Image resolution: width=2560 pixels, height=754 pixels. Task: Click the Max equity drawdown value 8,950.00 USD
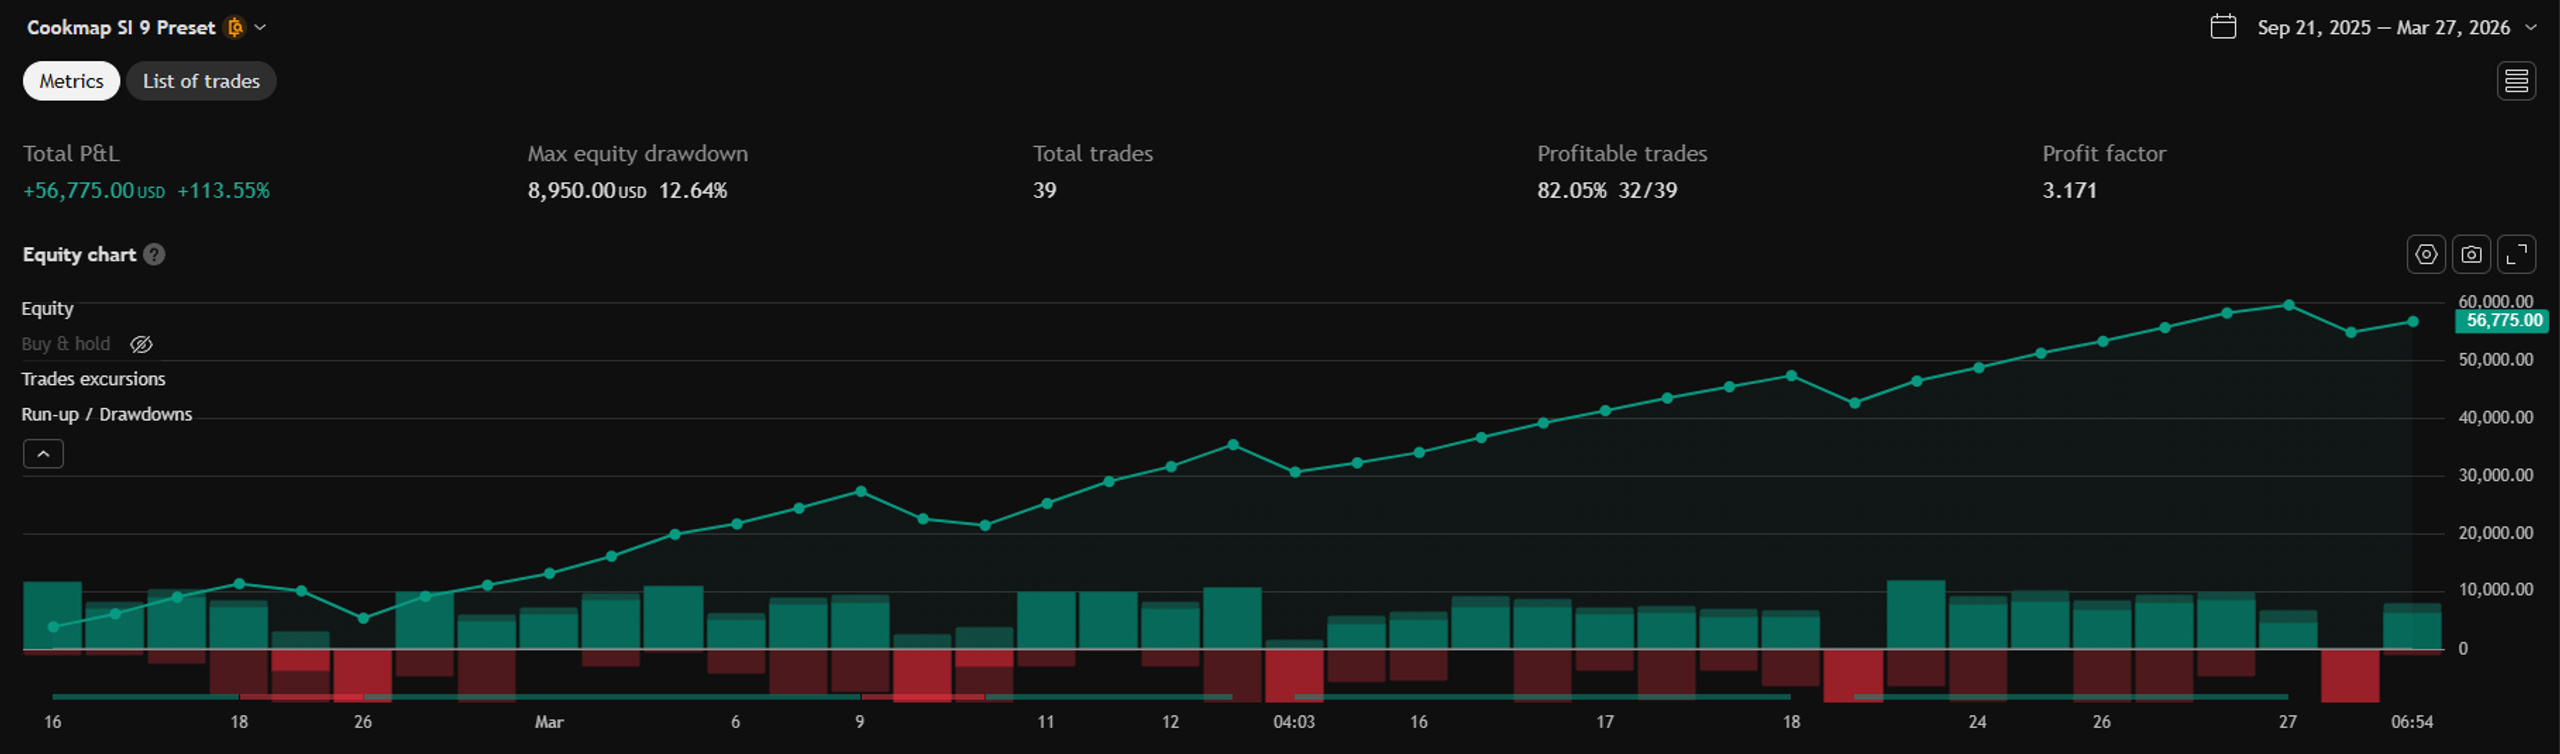pos(587,190)
